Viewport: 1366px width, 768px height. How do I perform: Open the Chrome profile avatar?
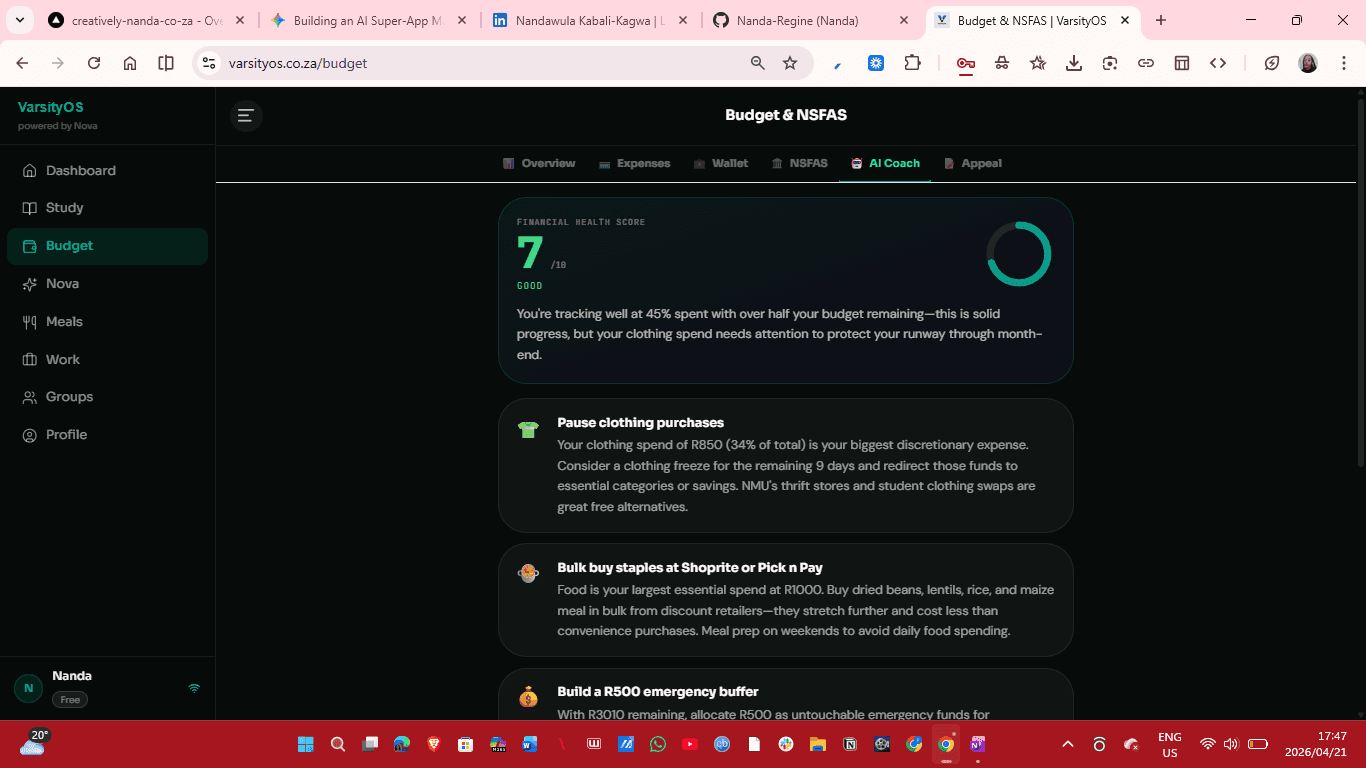point(1308,63)
